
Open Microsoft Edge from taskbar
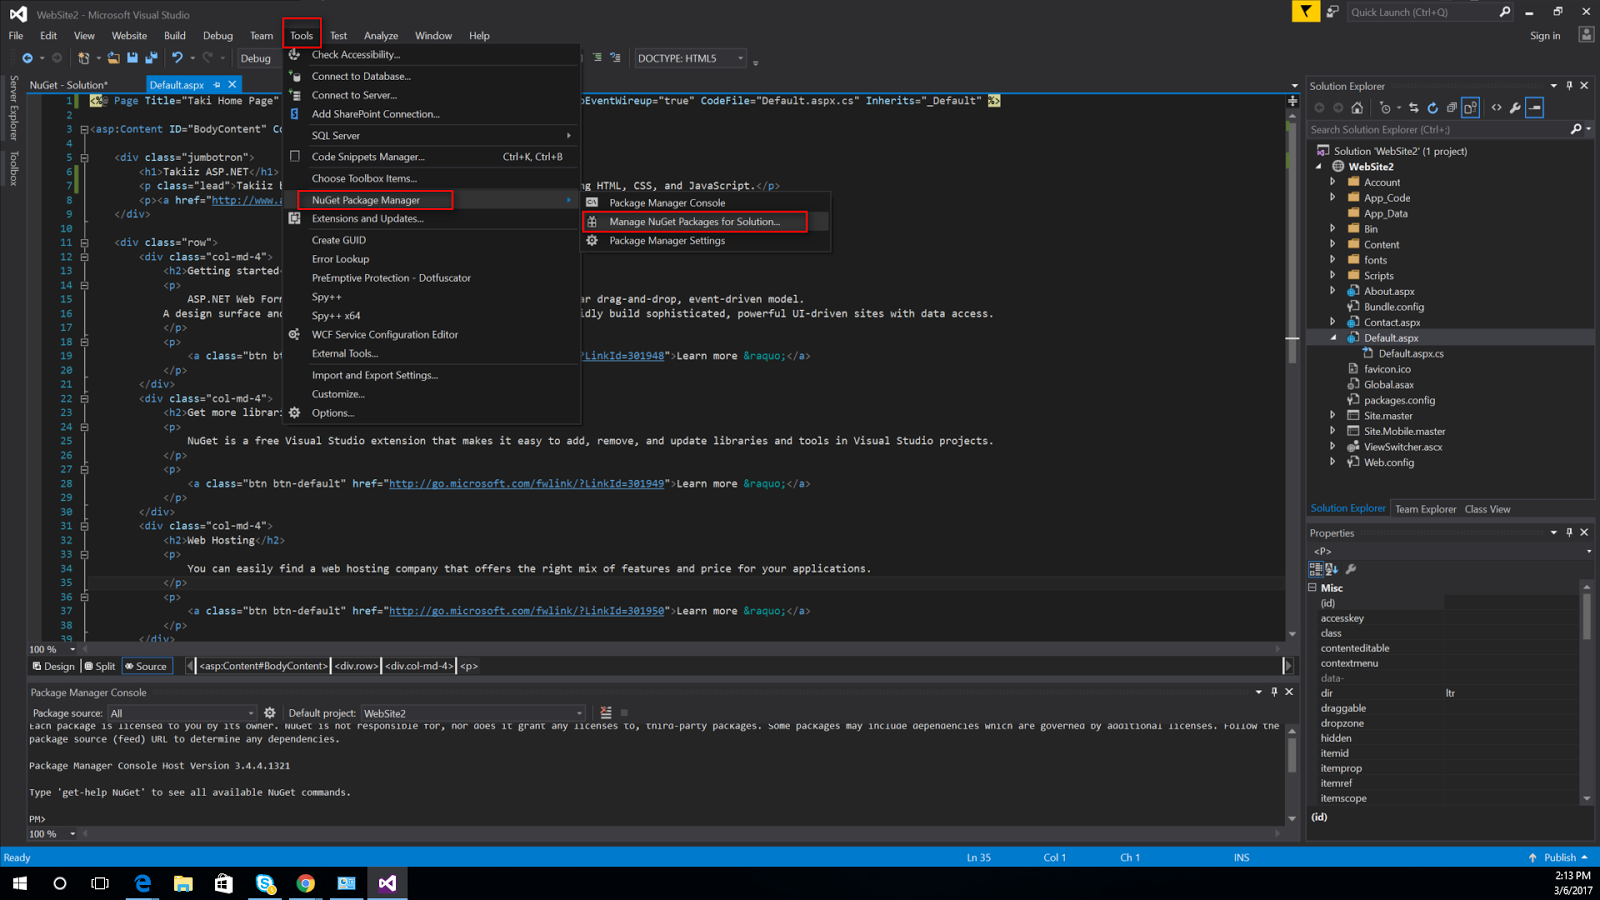(143, 883)
